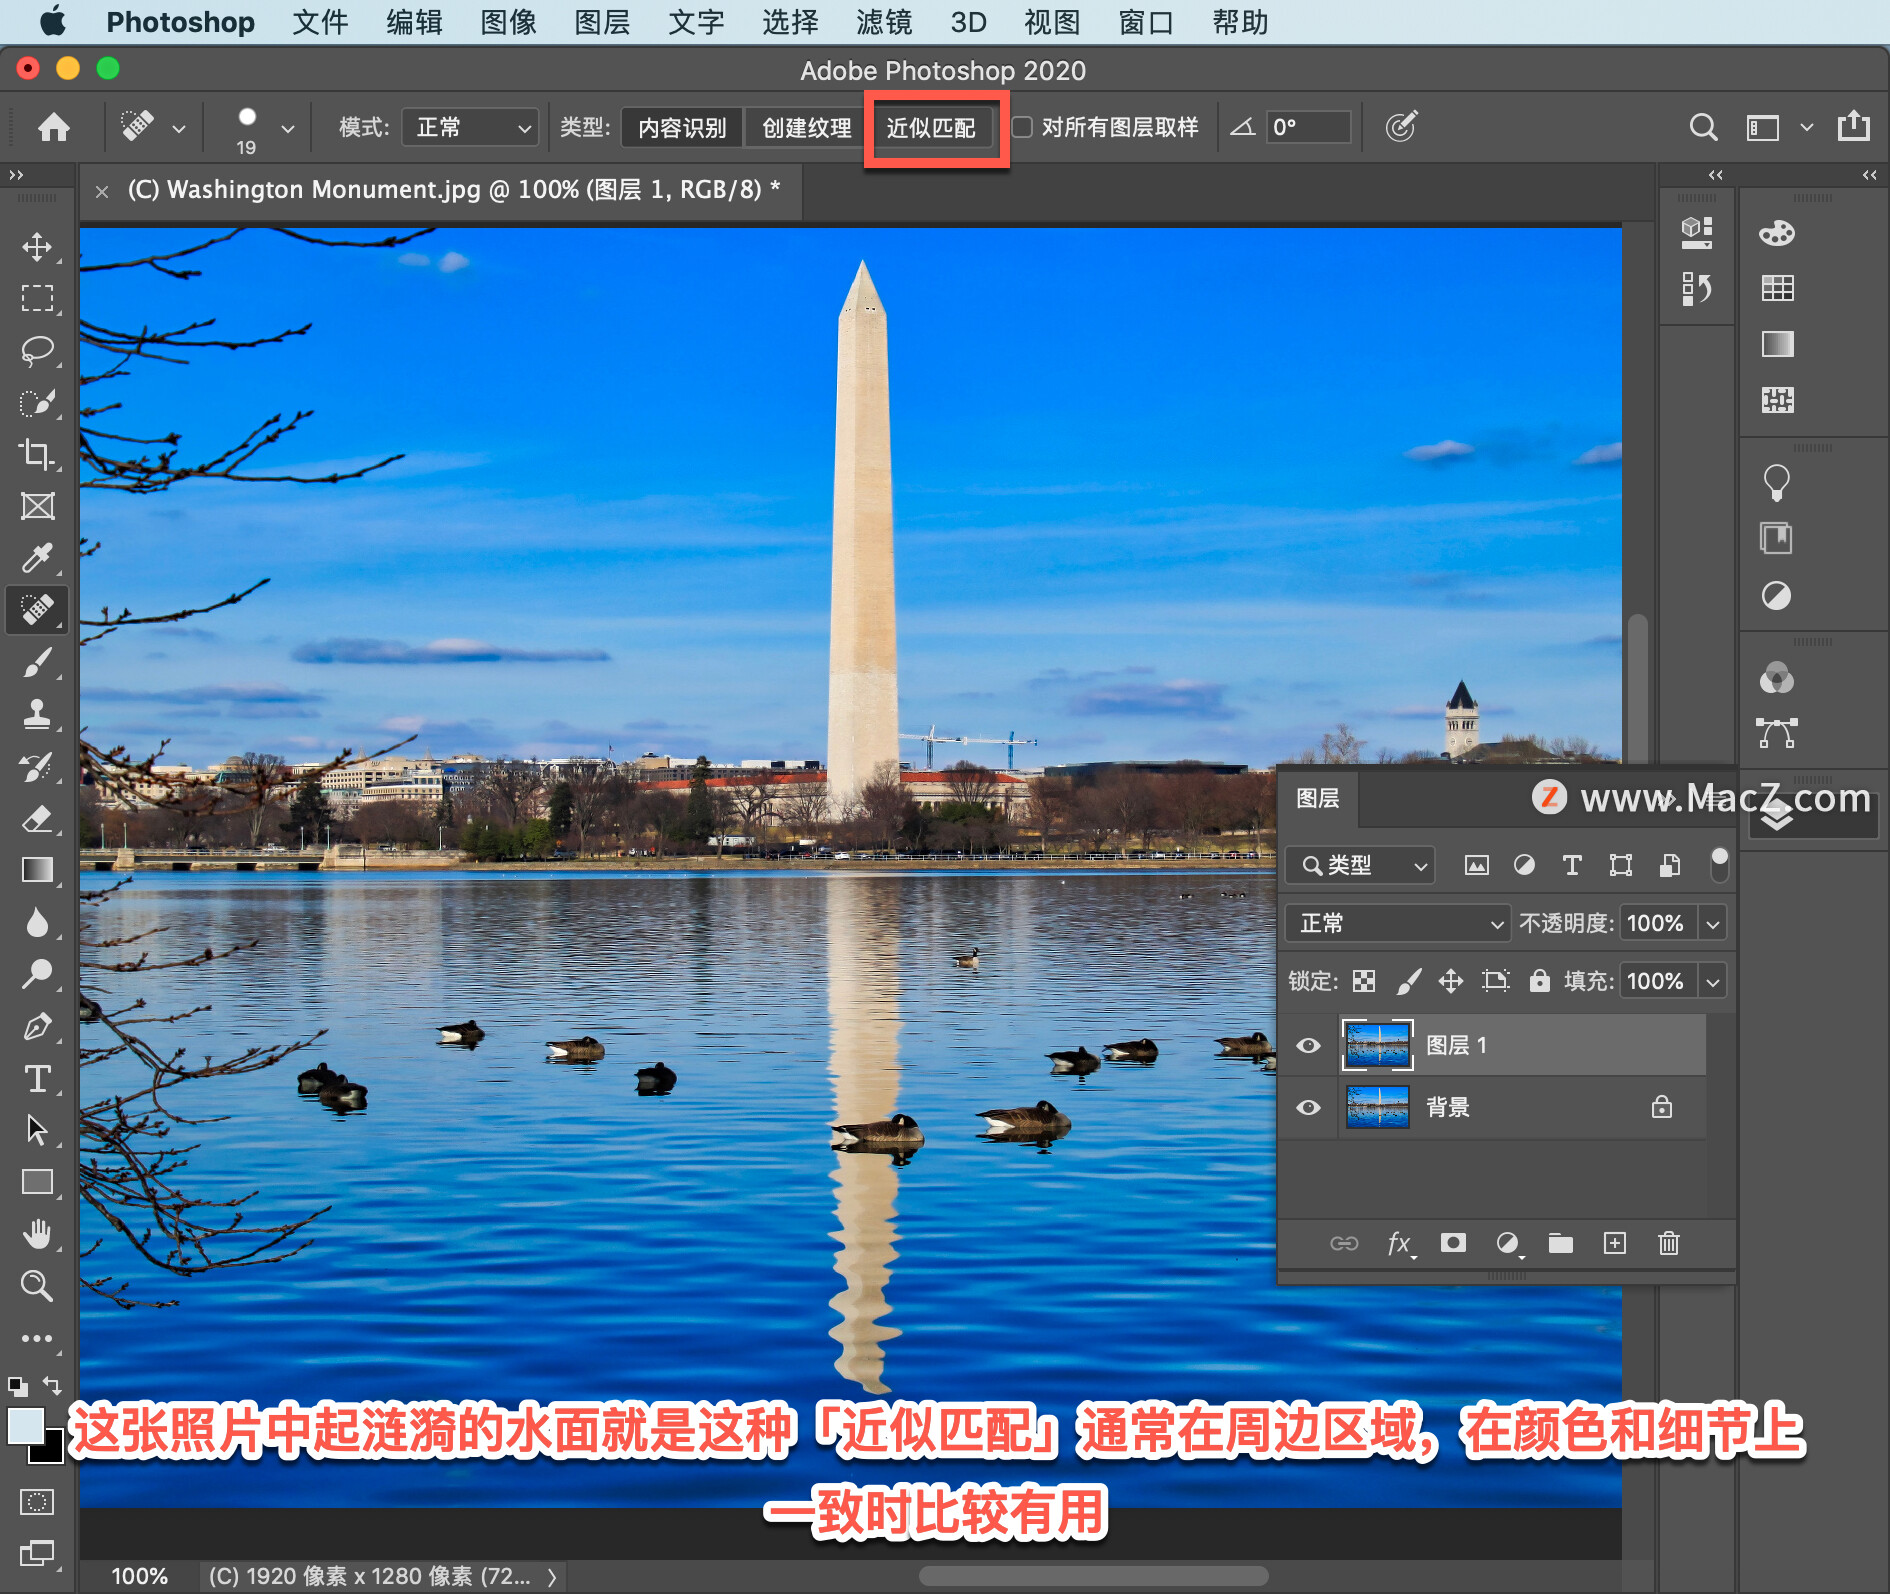Expand the 不透明度 opacity dropdown arrow
1890x1594 pixels.
click(1713, 923)
